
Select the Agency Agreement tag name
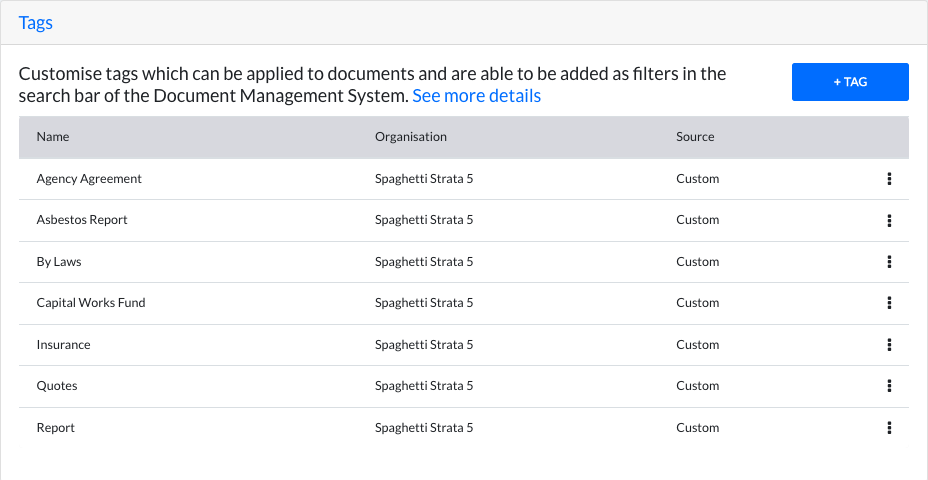(x=89, y=179)
